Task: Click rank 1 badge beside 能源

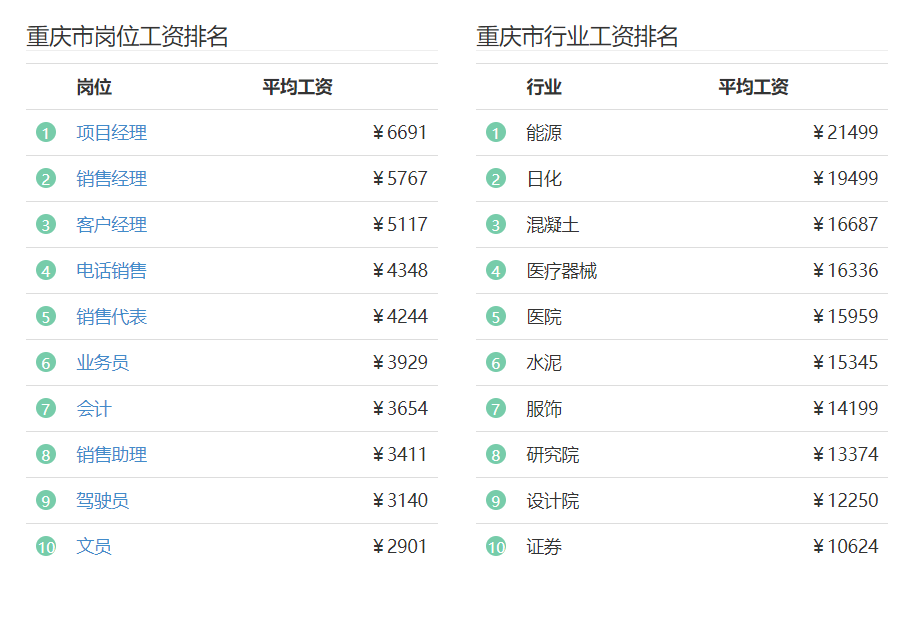Action: [496, 133]
